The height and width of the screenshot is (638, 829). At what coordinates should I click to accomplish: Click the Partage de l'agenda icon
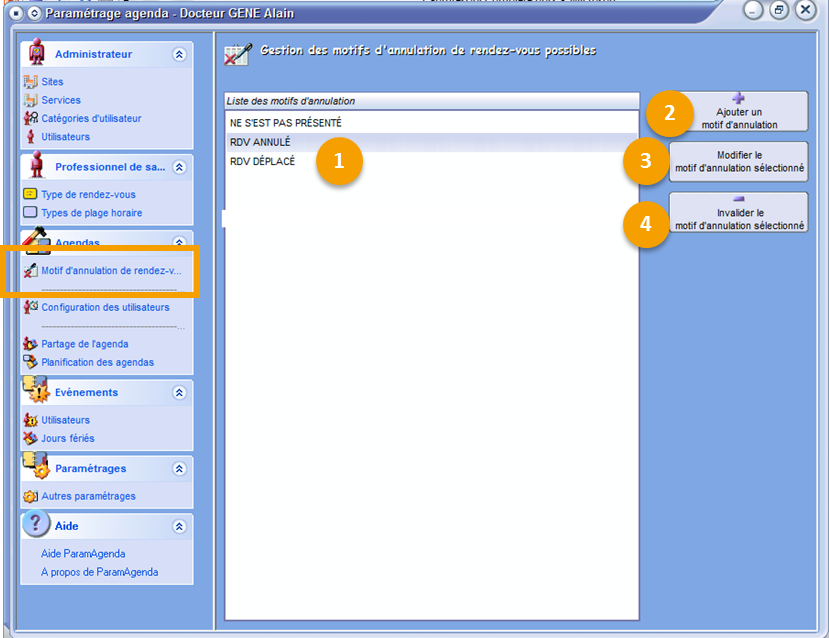(30, 344)
